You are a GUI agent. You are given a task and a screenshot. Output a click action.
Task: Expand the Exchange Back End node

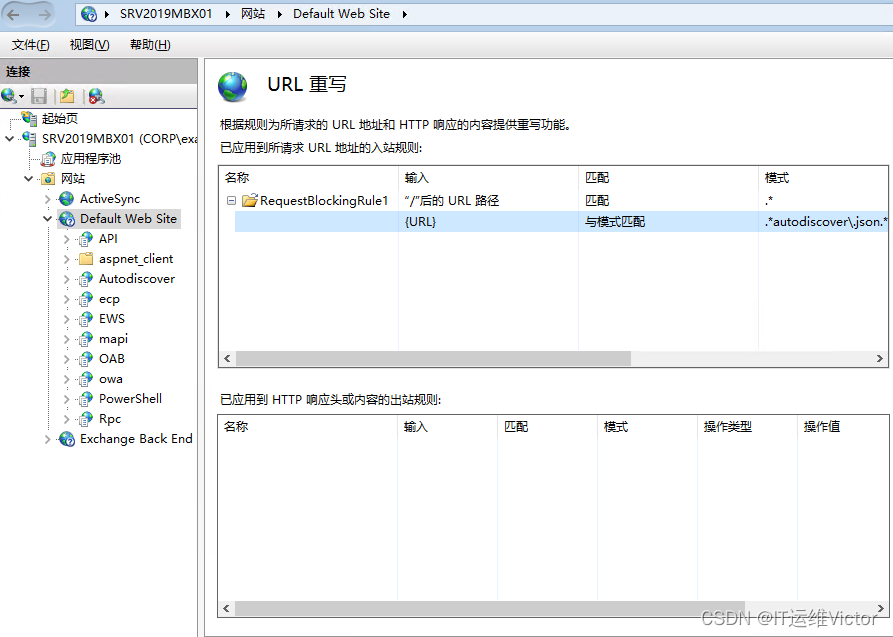pyautogui.click(x=48, y=439)
